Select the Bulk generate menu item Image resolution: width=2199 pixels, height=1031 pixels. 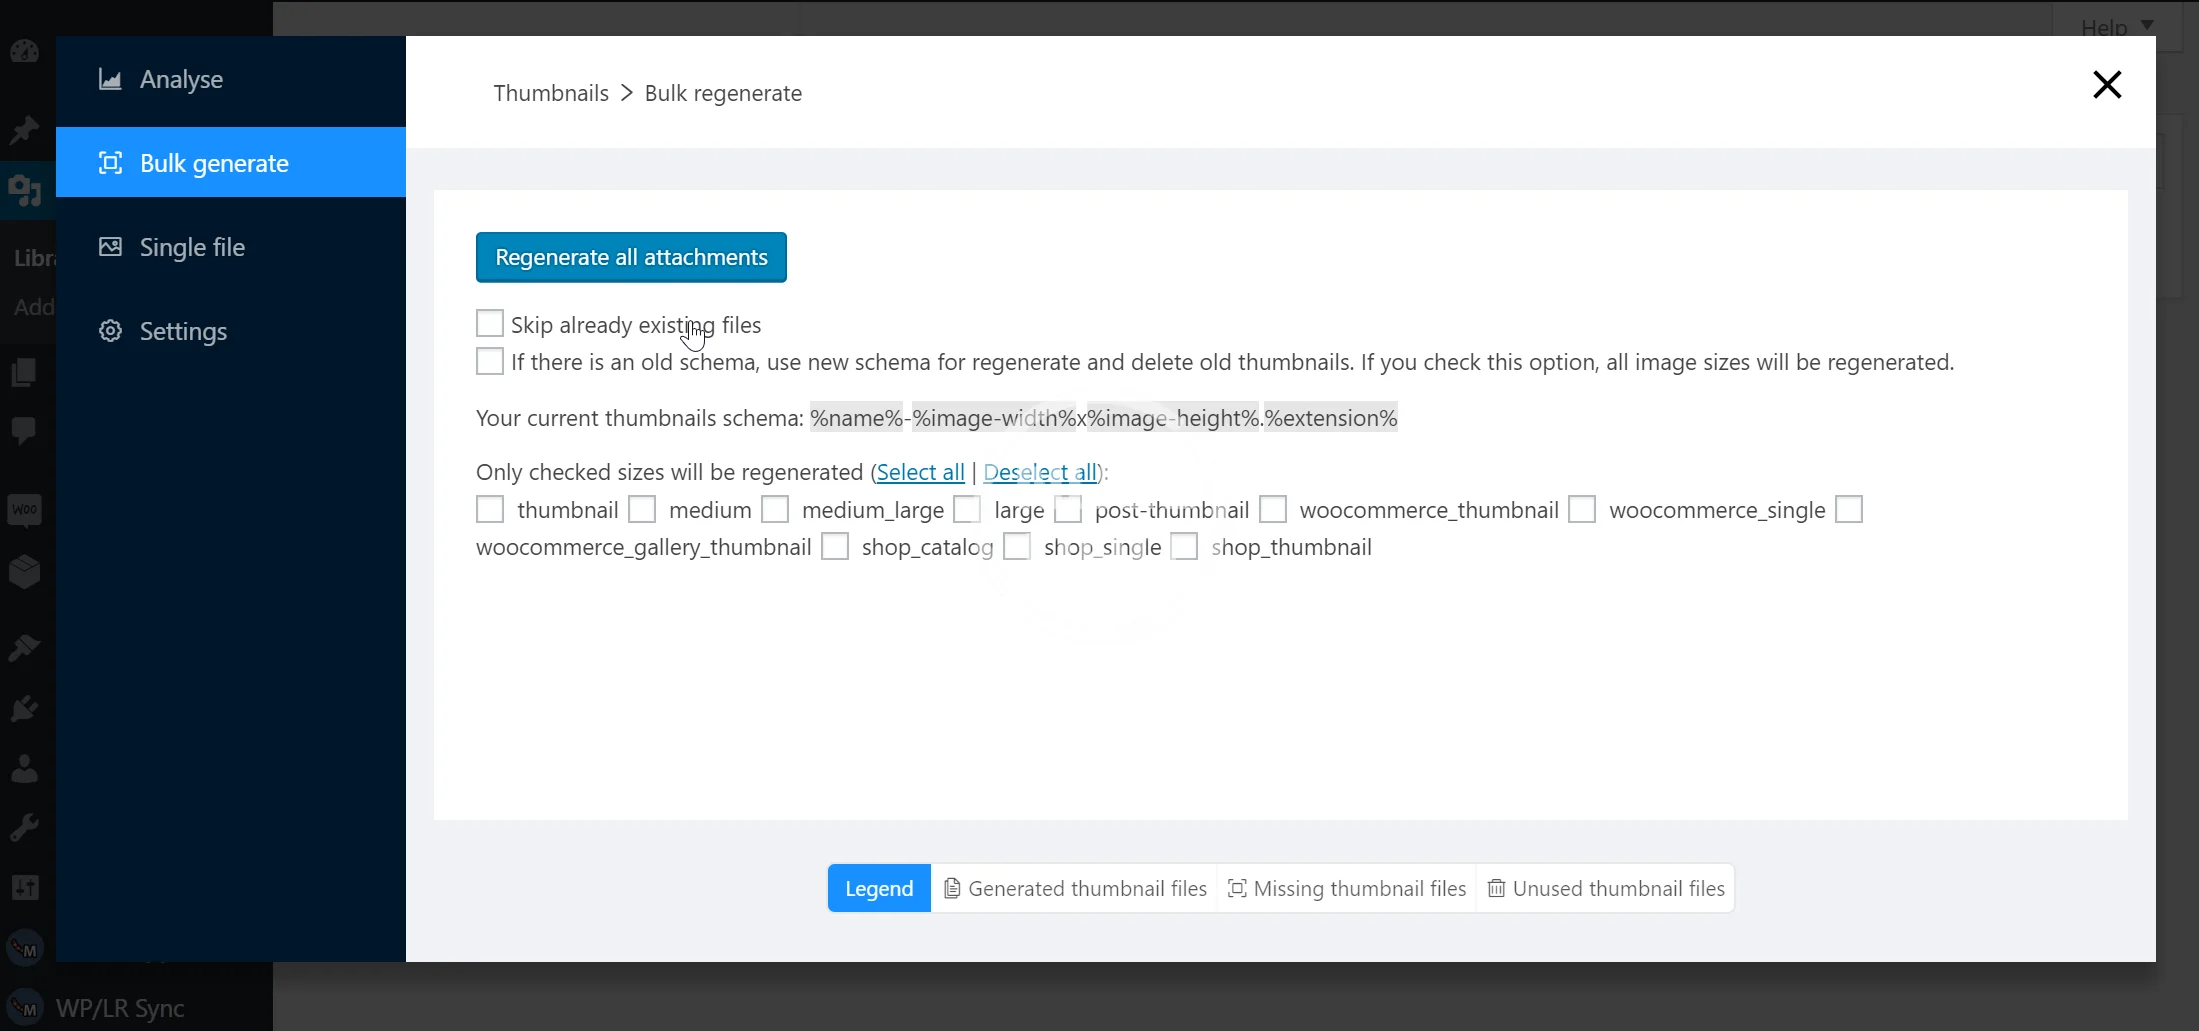pos(213,163)
